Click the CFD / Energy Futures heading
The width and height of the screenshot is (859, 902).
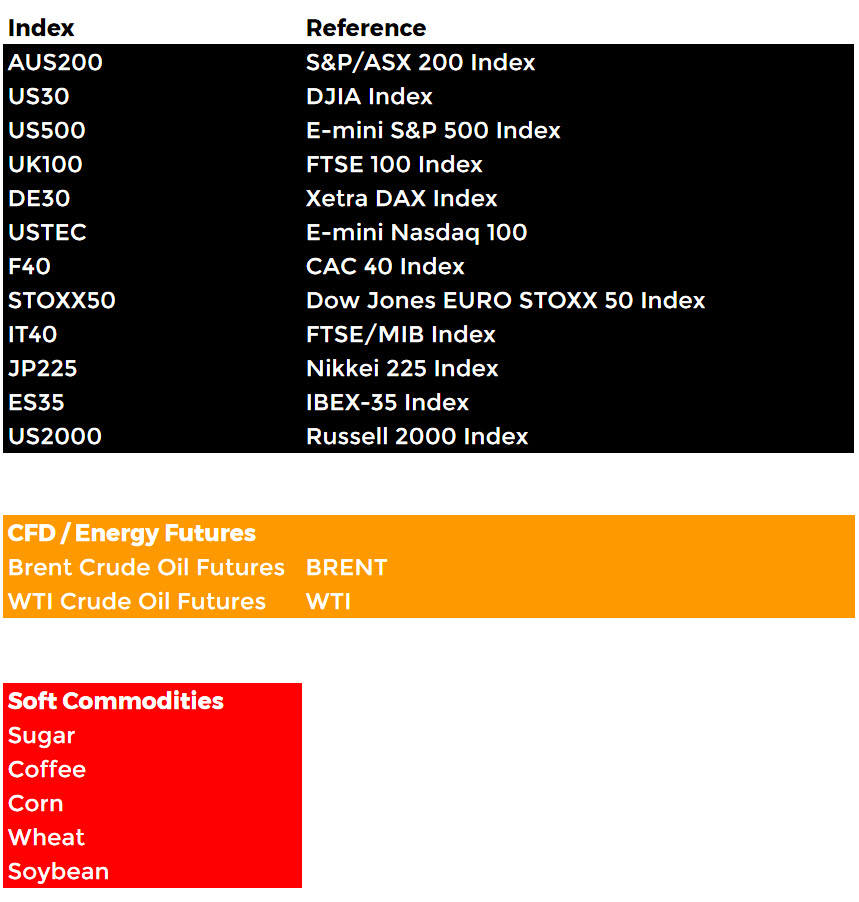point(132,533)
